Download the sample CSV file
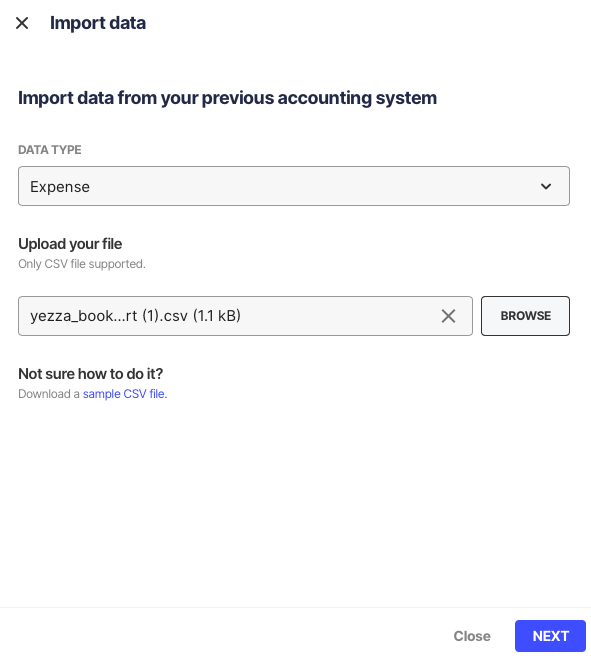The width and height of the screenshot is (591, 659). click(125, 394)
